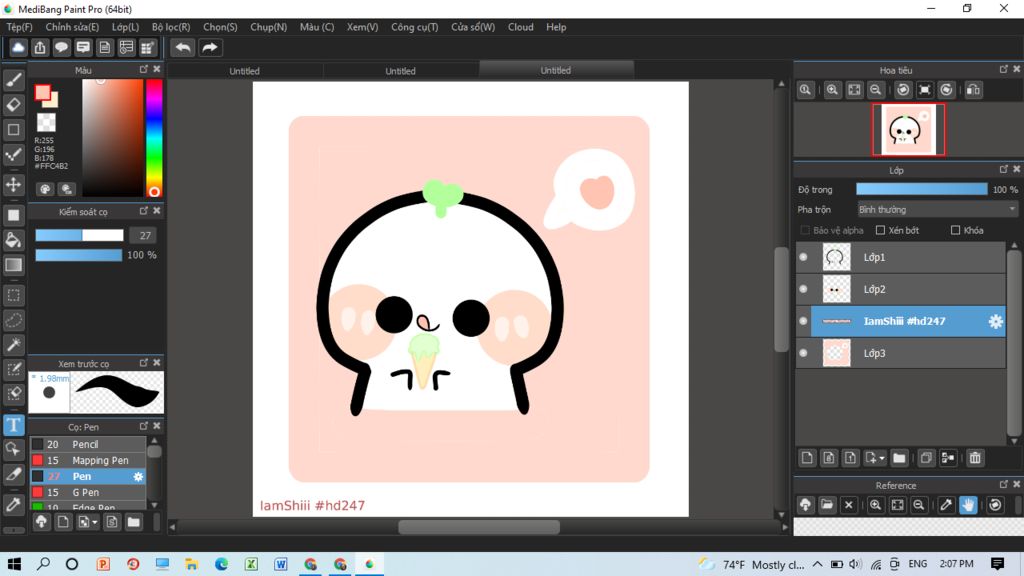Open the Chỉnh sửa(E) menu
Screen dimensions: 1024x576
(x=72, y=27)
